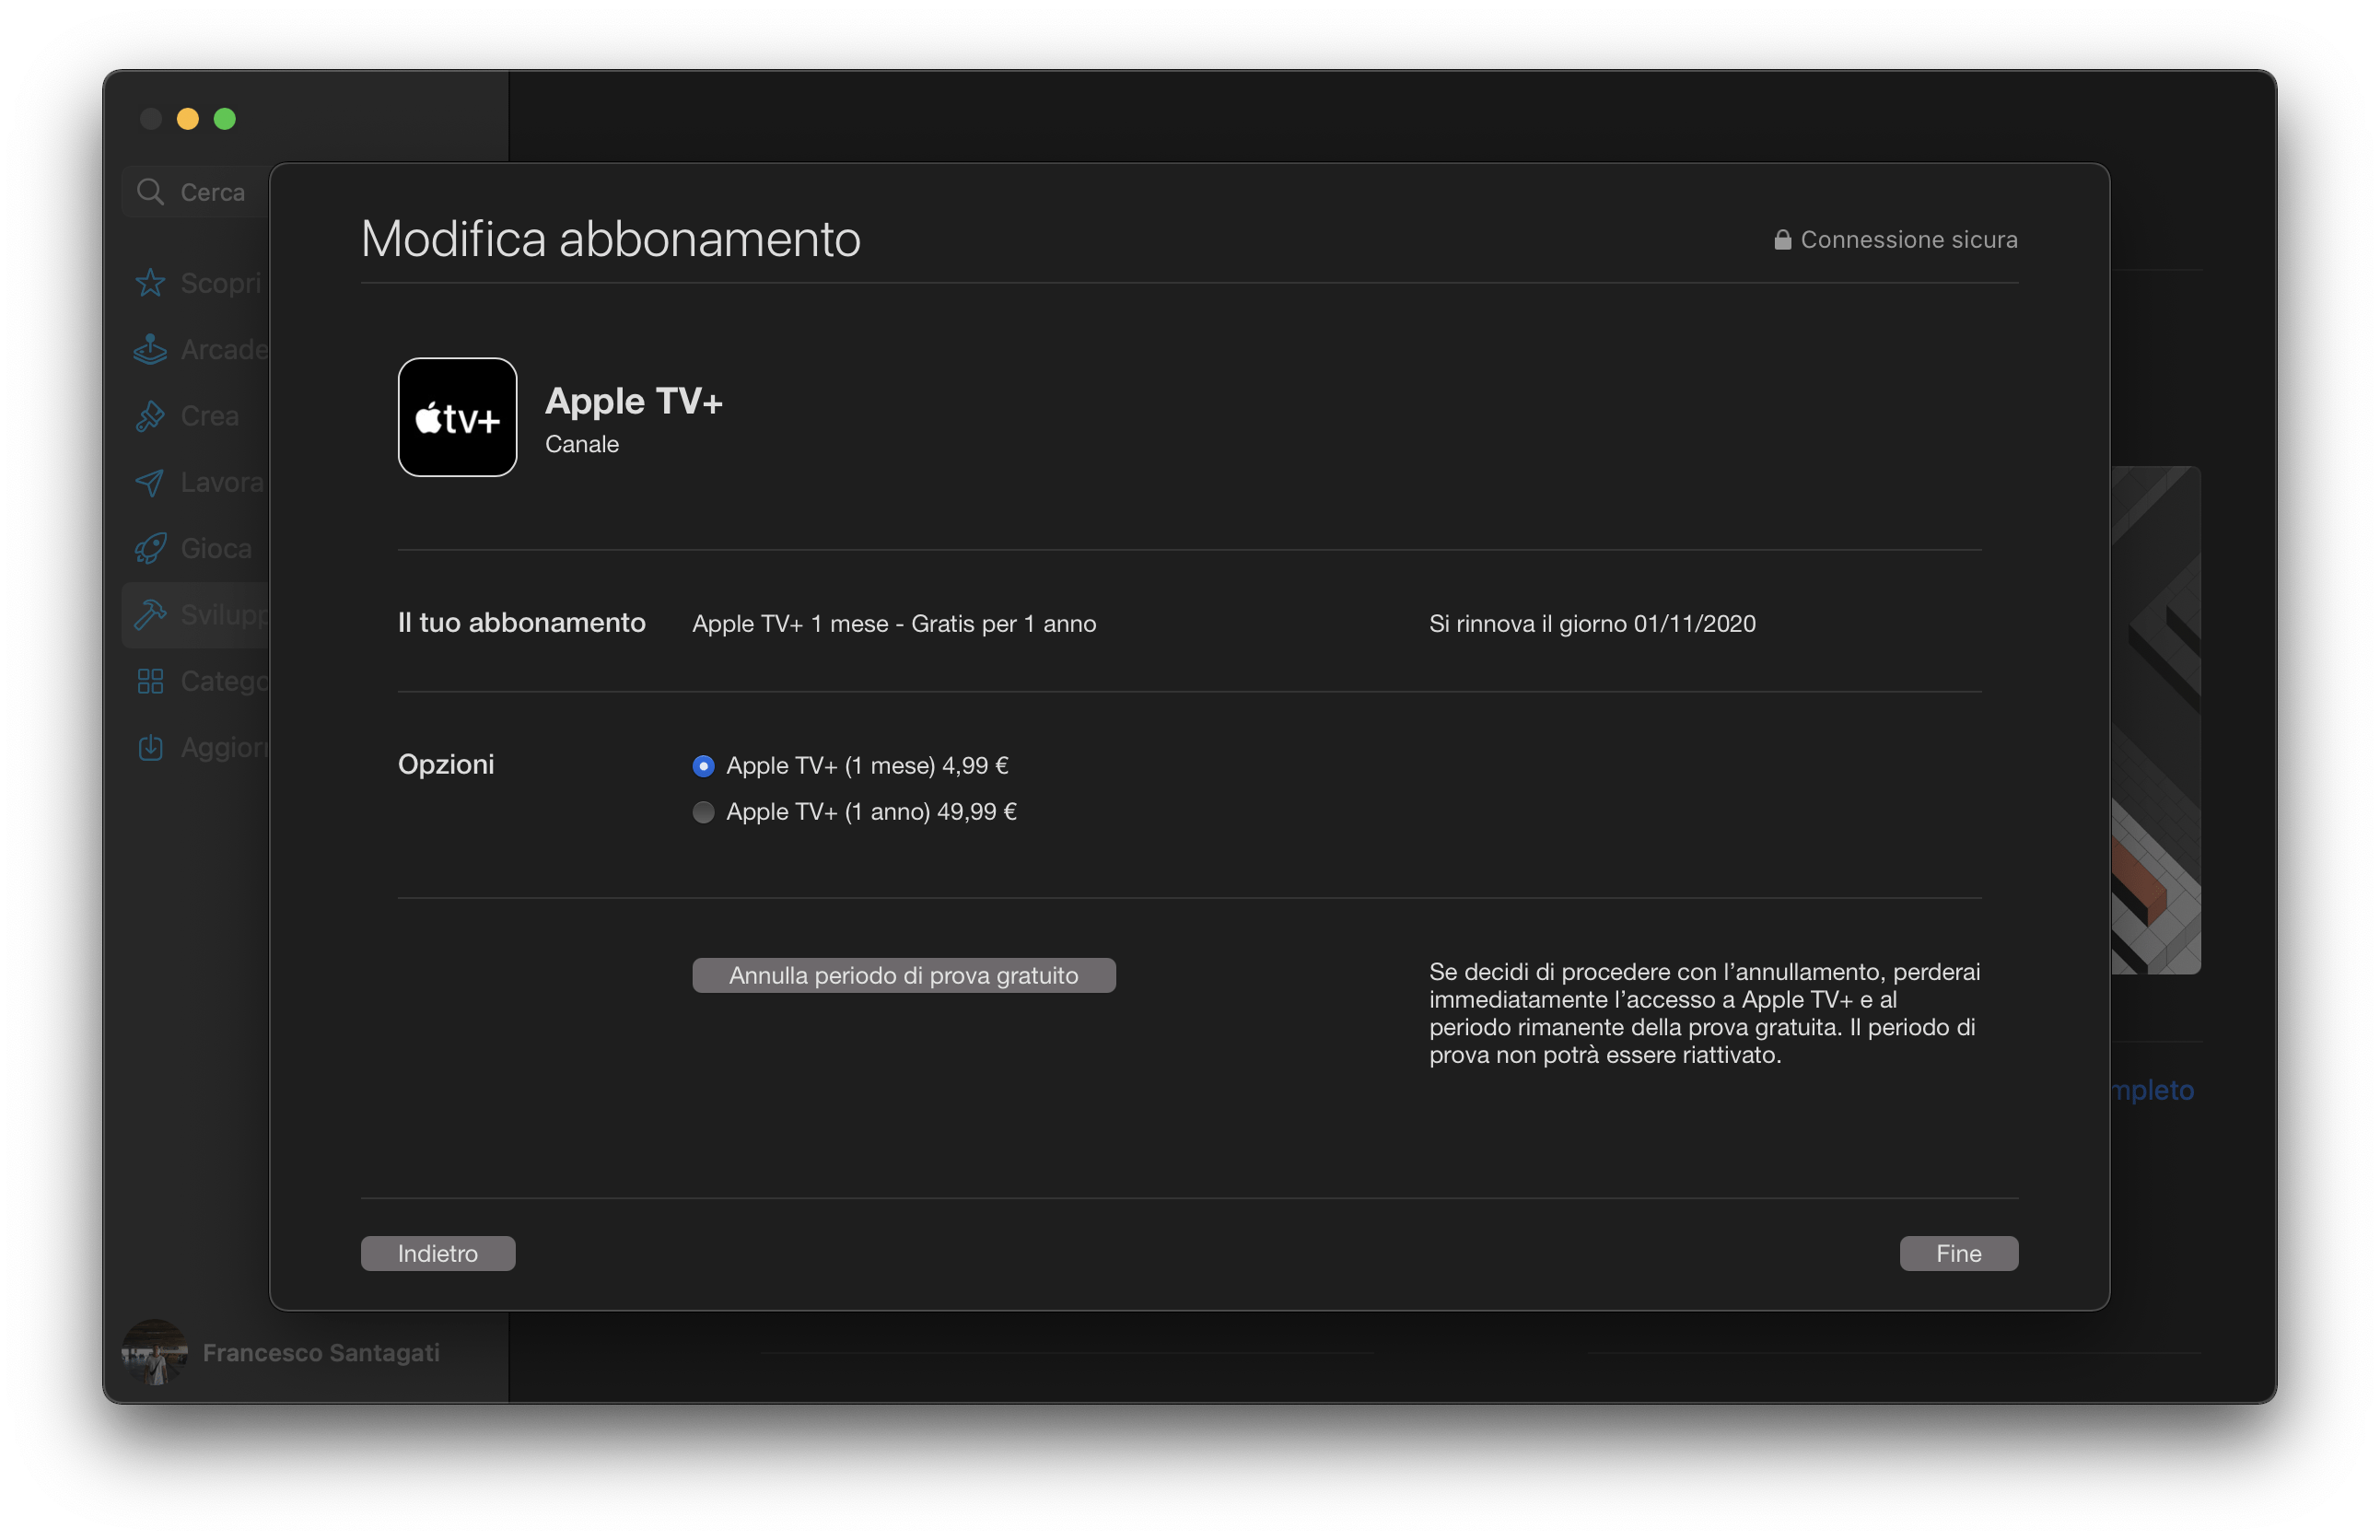Image resolution: width=2380 pixels, height=1540 pixels.
Task: Confirm with the Fine button
Action: [1958, 1253]
